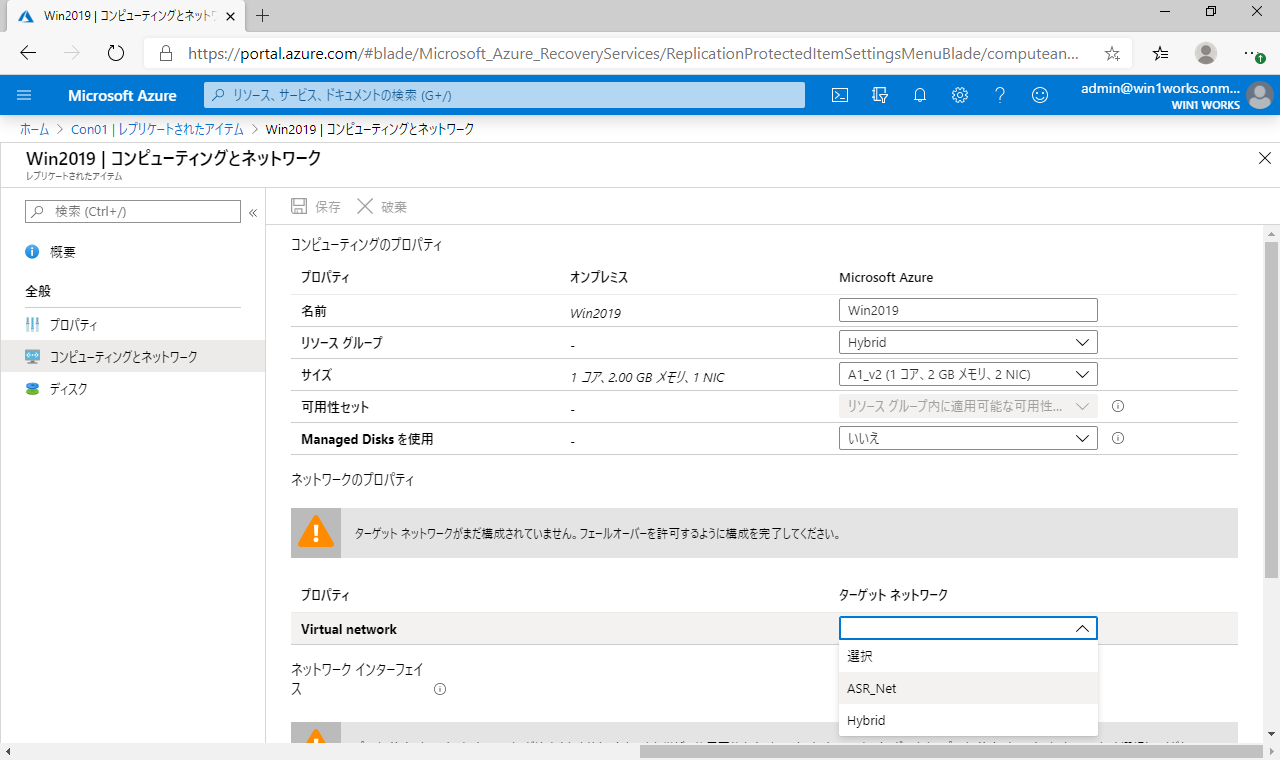Click the top resource search box
Screen dimensions: 1280x760
point(505,95)
